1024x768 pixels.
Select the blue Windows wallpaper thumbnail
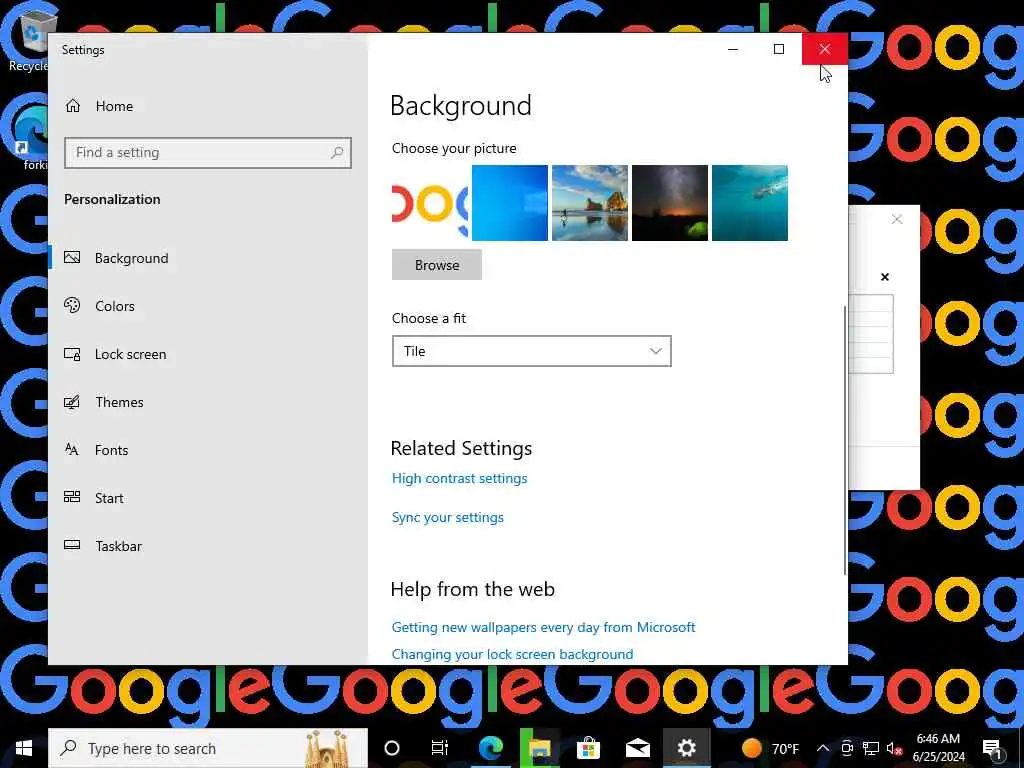pyautogui.click(x=509, y=203)
